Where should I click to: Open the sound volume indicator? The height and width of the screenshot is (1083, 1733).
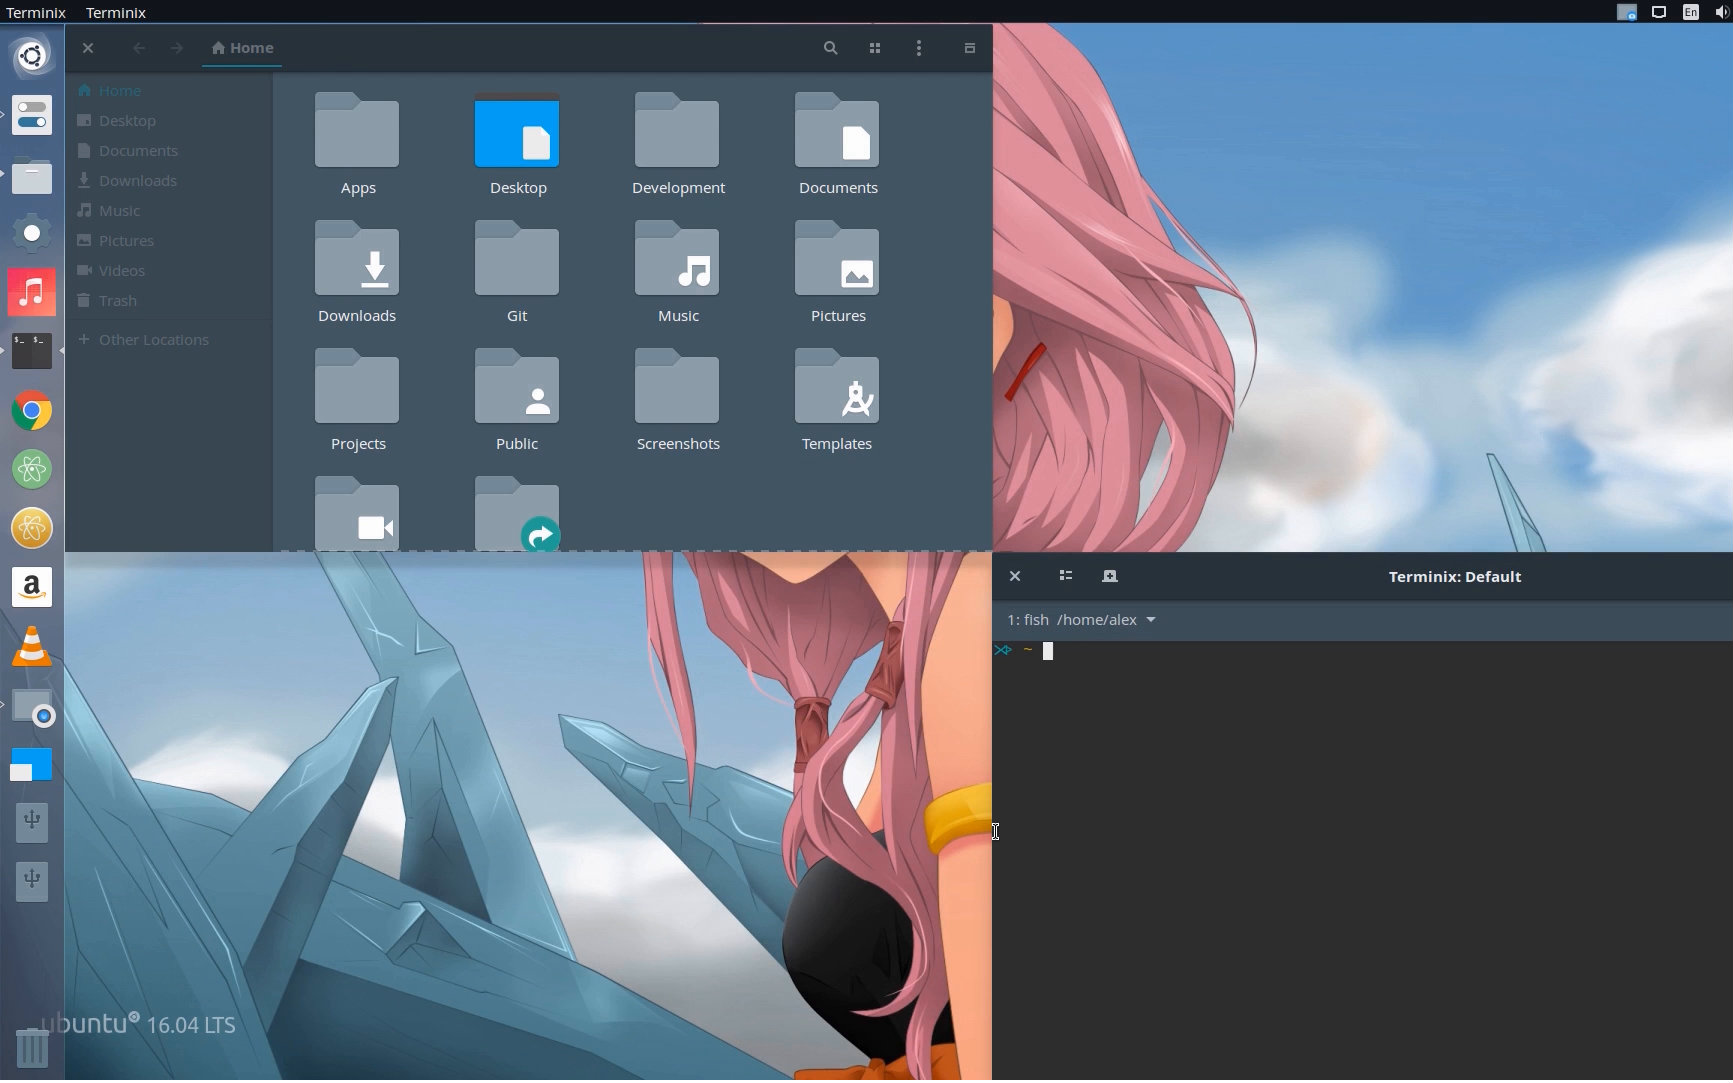point(1722,12)
